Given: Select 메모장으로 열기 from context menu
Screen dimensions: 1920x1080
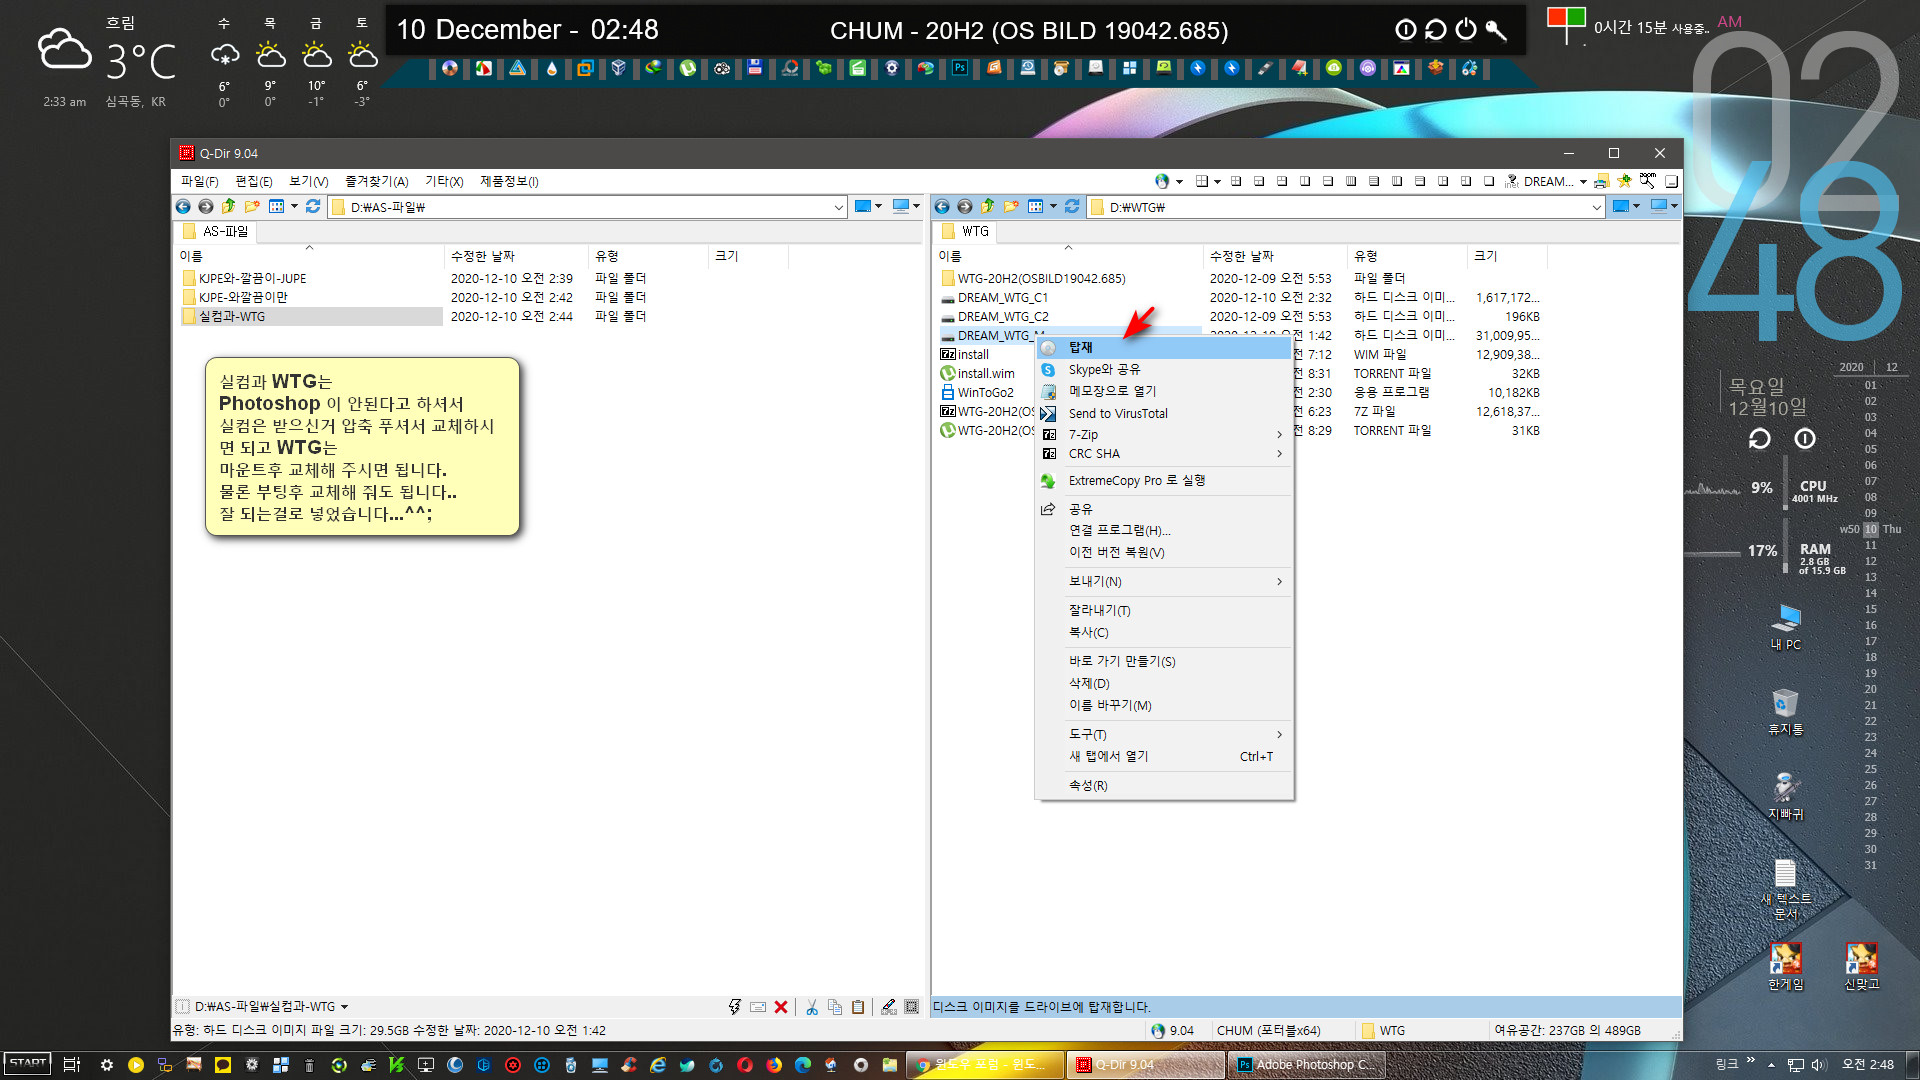Looking at the screenshot, I should [x=1164, y=392].
